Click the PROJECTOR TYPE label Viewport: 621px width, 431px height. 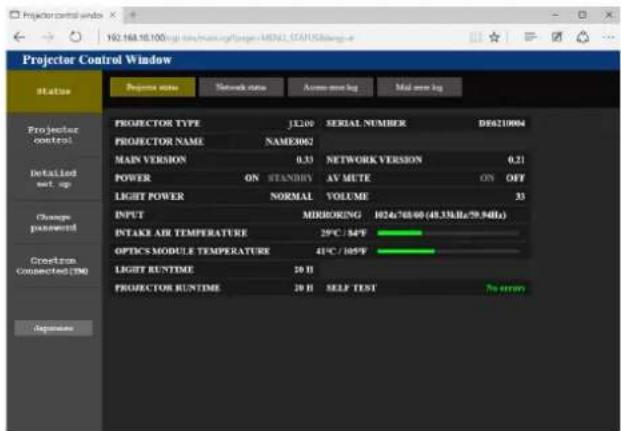(x=158, y=123)
